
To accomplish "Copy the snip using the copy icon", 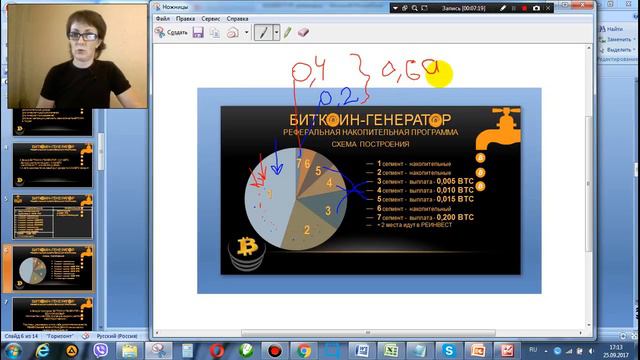I will (x=215, y=32).
